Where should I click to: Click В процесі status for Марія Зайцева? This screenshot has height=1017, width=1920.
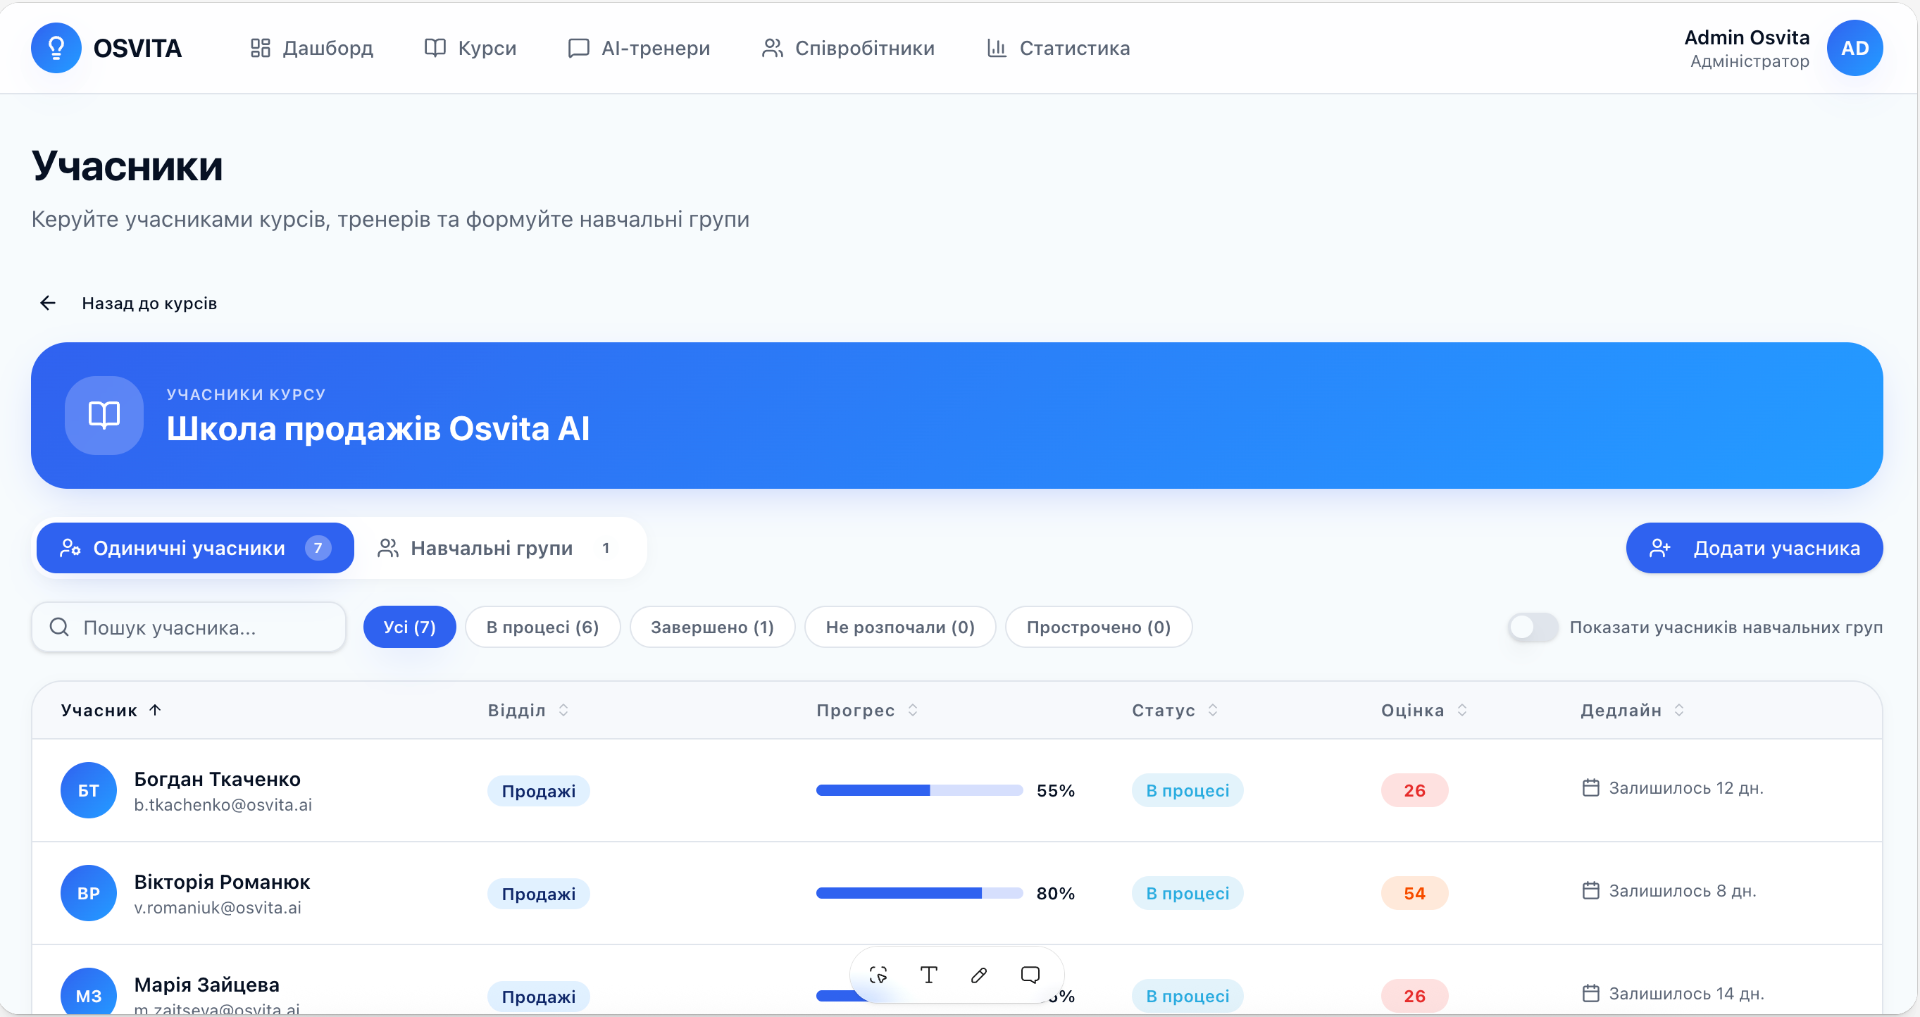[x=1188, y=996]
